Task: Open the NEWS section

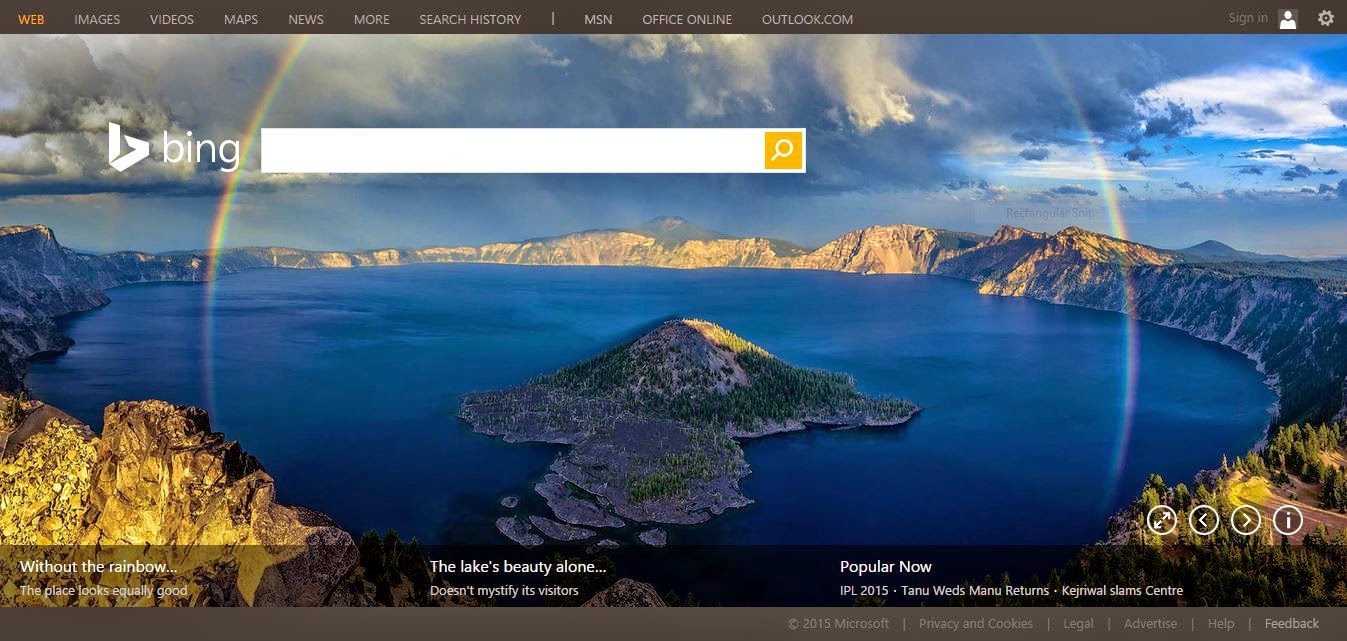Action: [305, 19]
